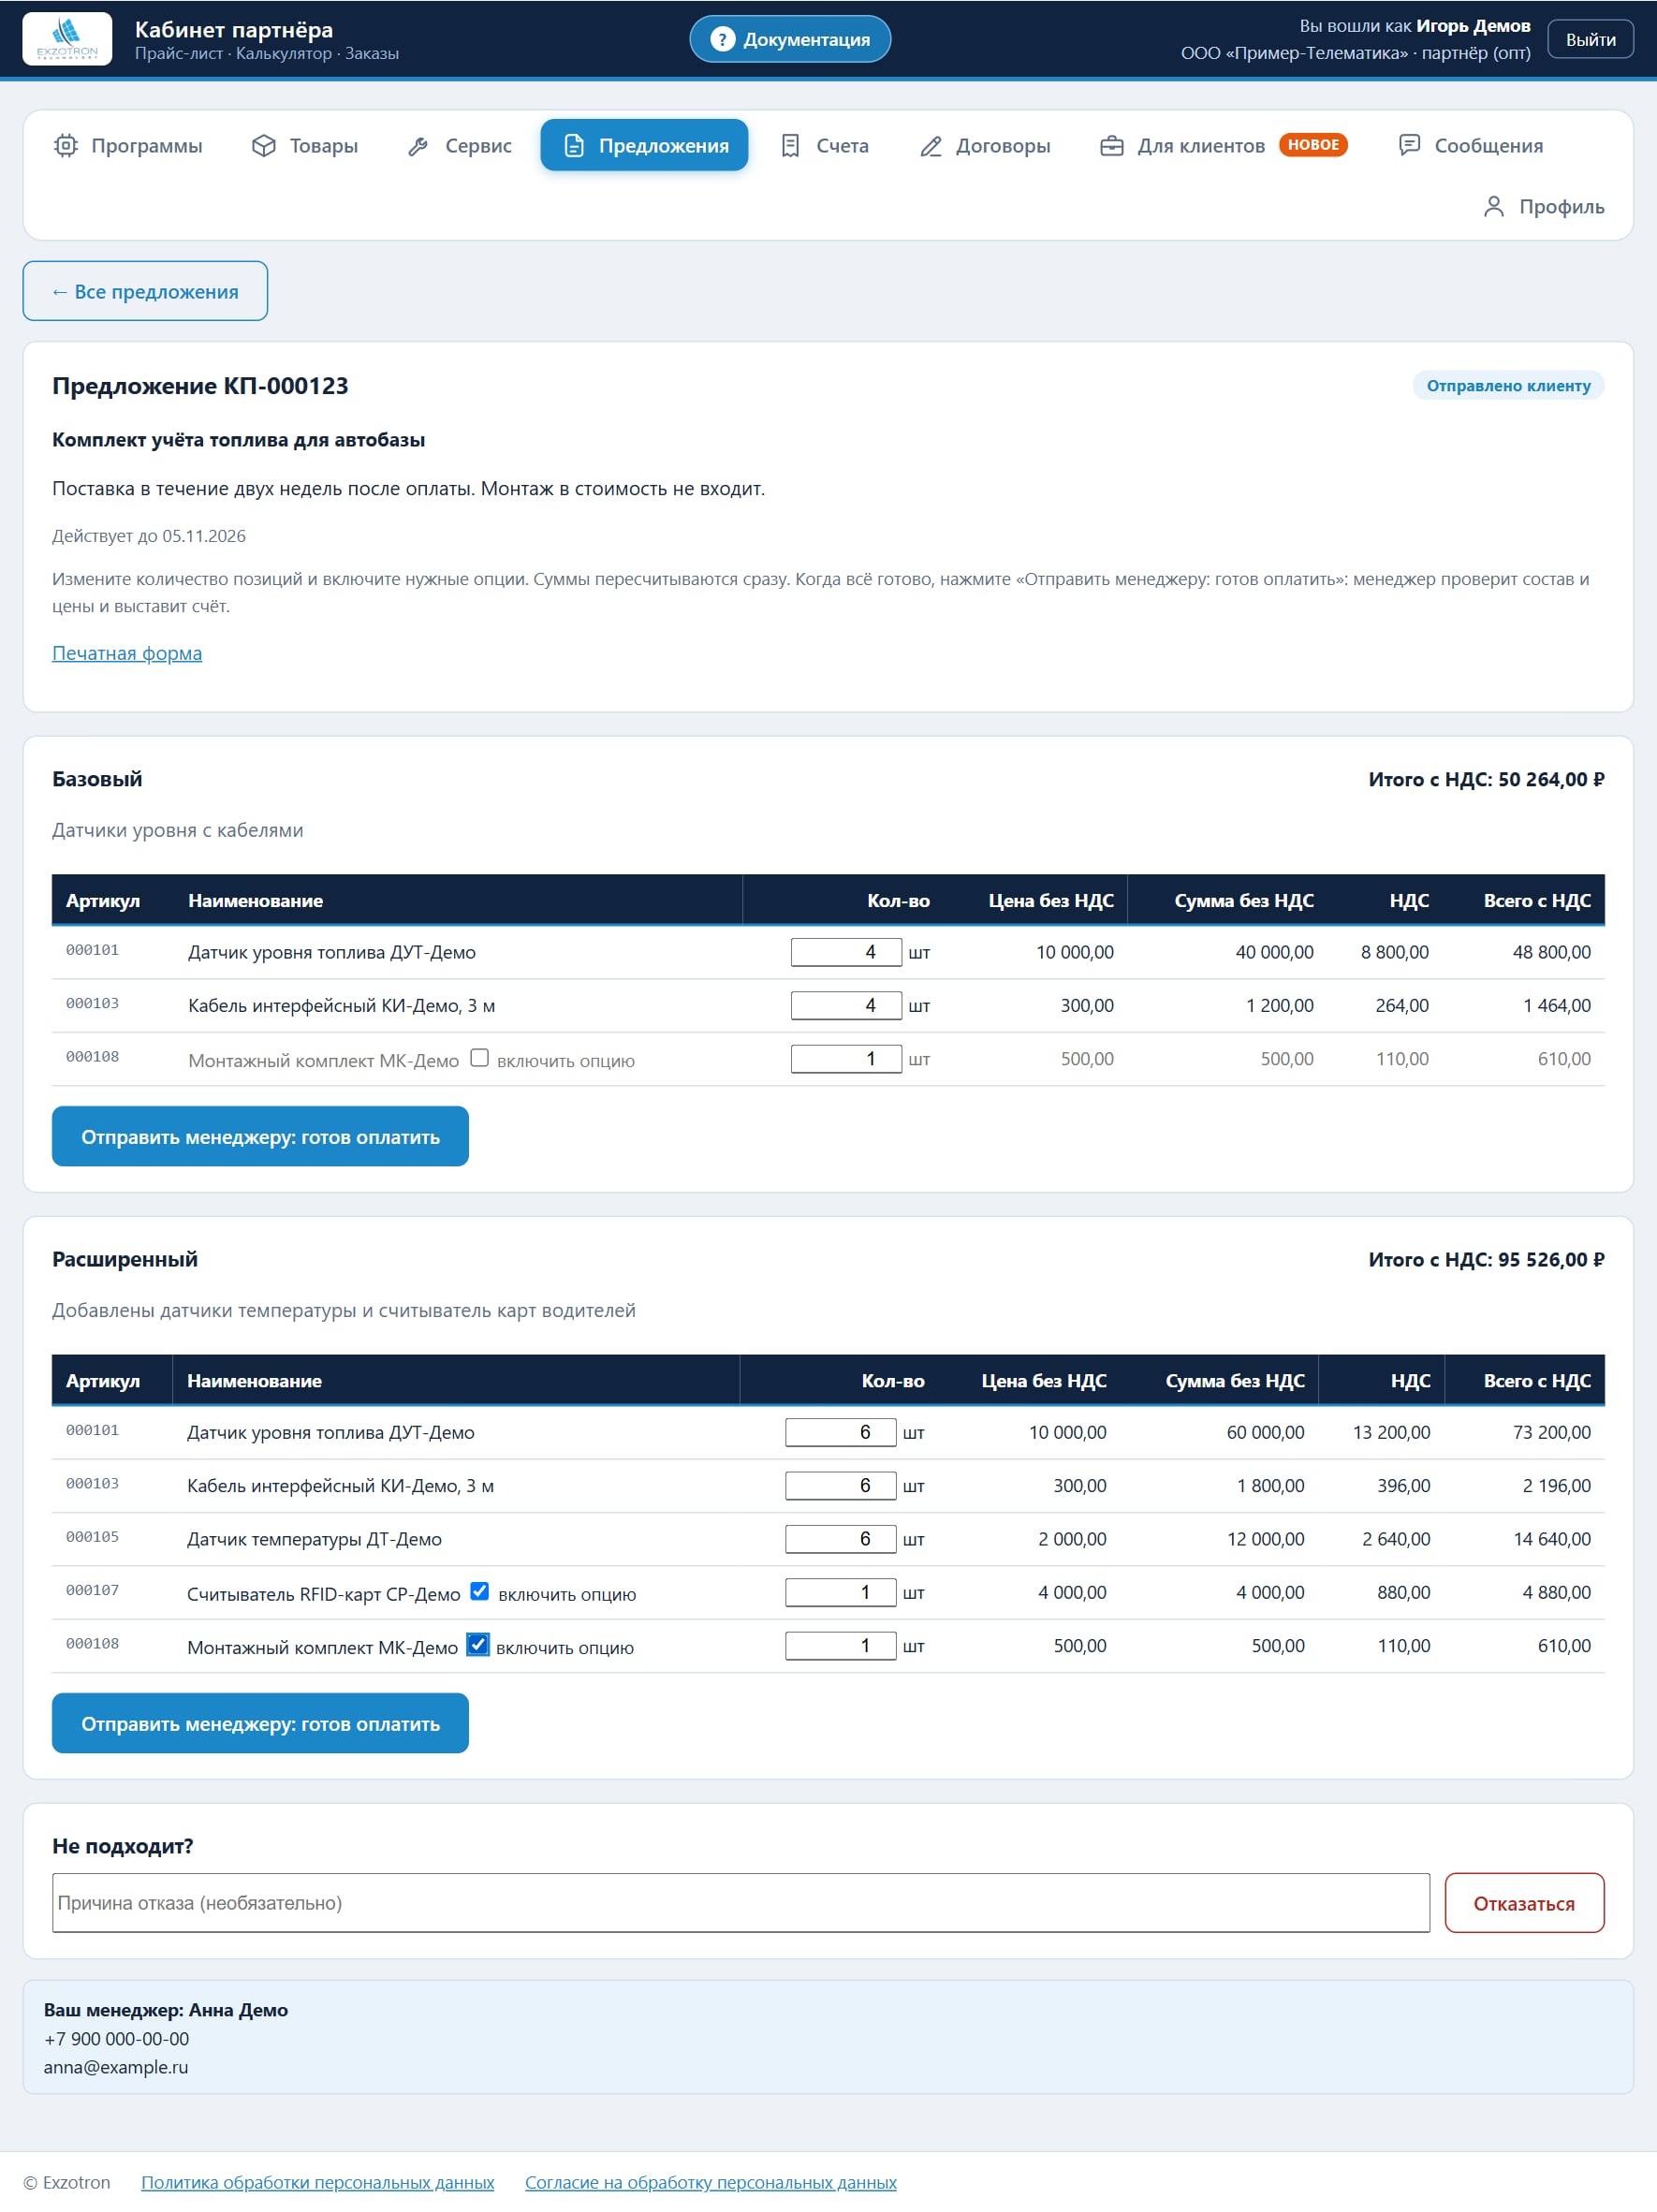Viewport: 1657px width, 2212px height.
Task: Open Согласие на обработку персональных данных link
Action: [711, 2182]
